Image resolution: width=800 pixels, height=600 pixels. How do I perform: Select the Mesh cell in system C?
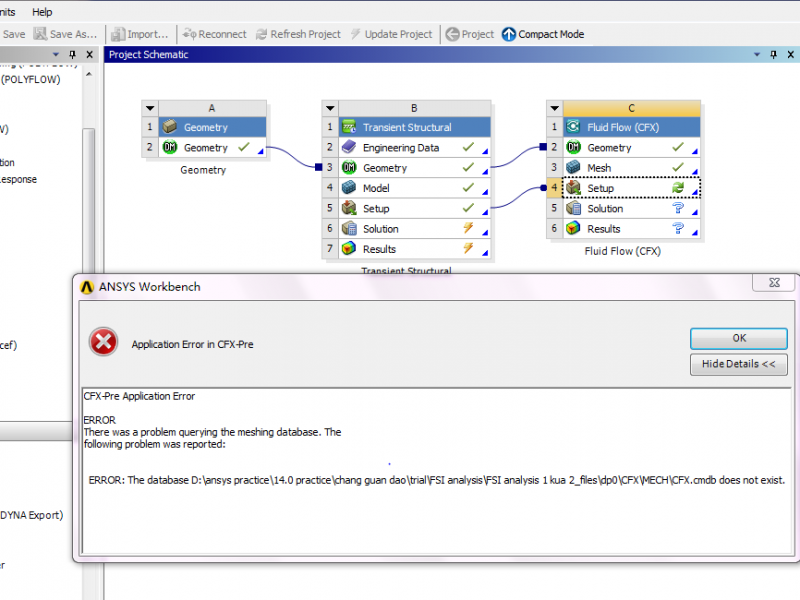(632, 167)
